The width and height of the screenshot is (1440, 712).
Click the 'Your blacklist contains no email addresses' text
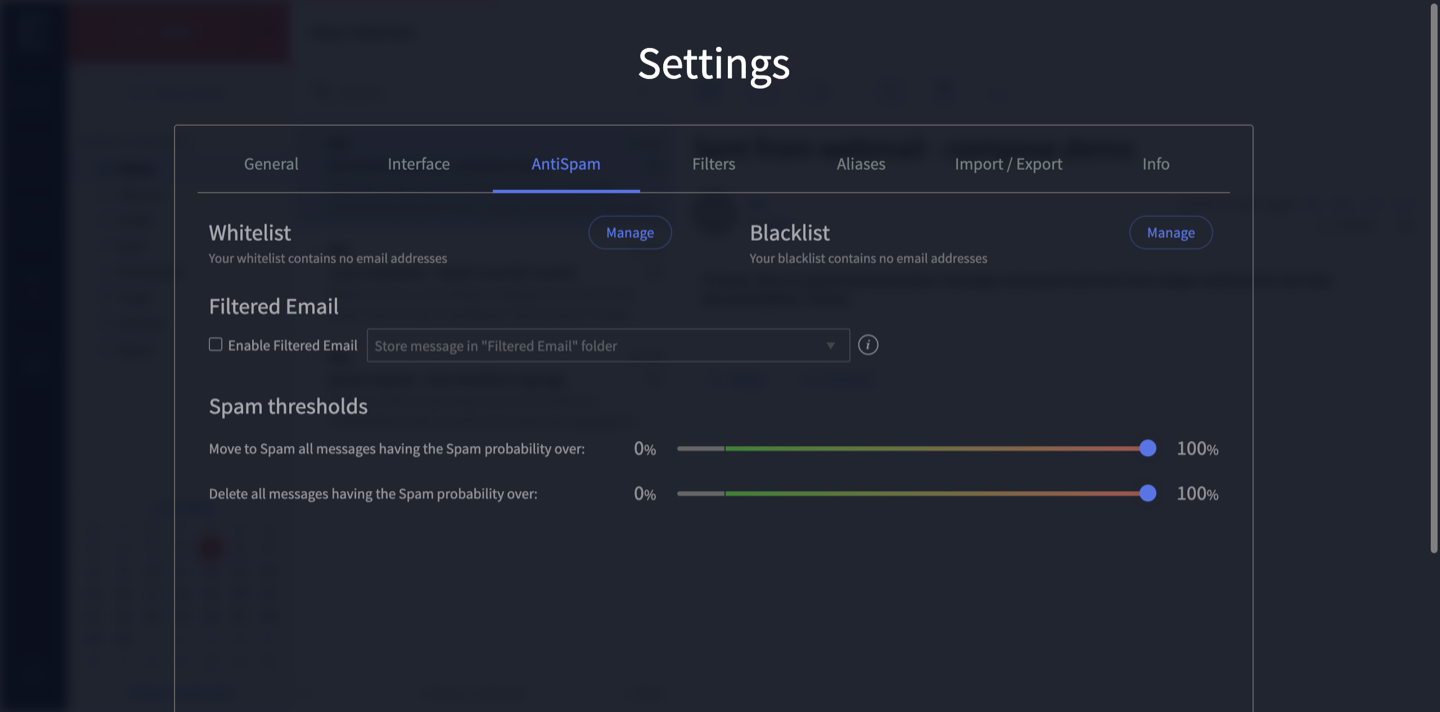(x=868, y=258)
